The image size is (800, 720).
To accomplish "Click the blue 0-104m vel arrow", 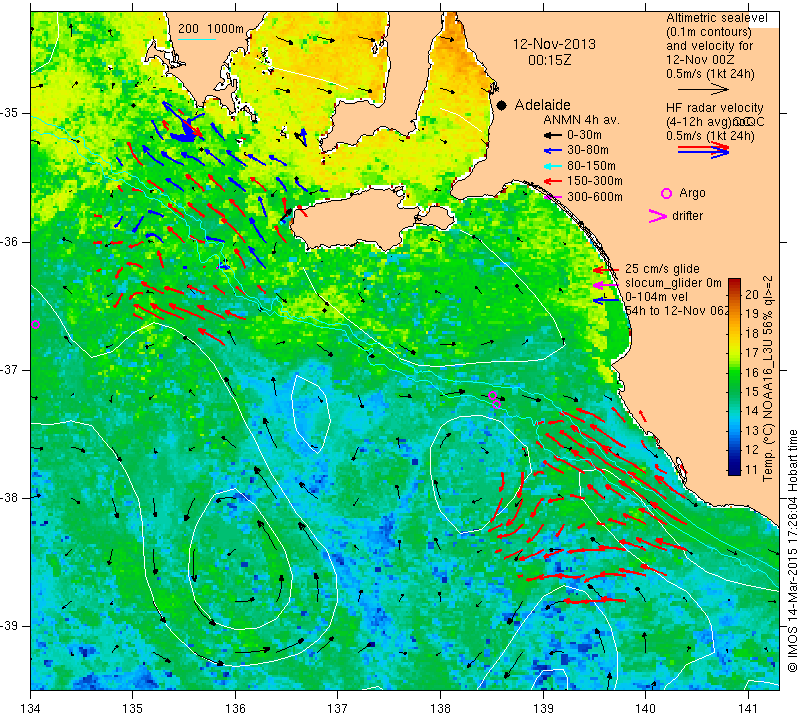I will (x=606, y=301).
